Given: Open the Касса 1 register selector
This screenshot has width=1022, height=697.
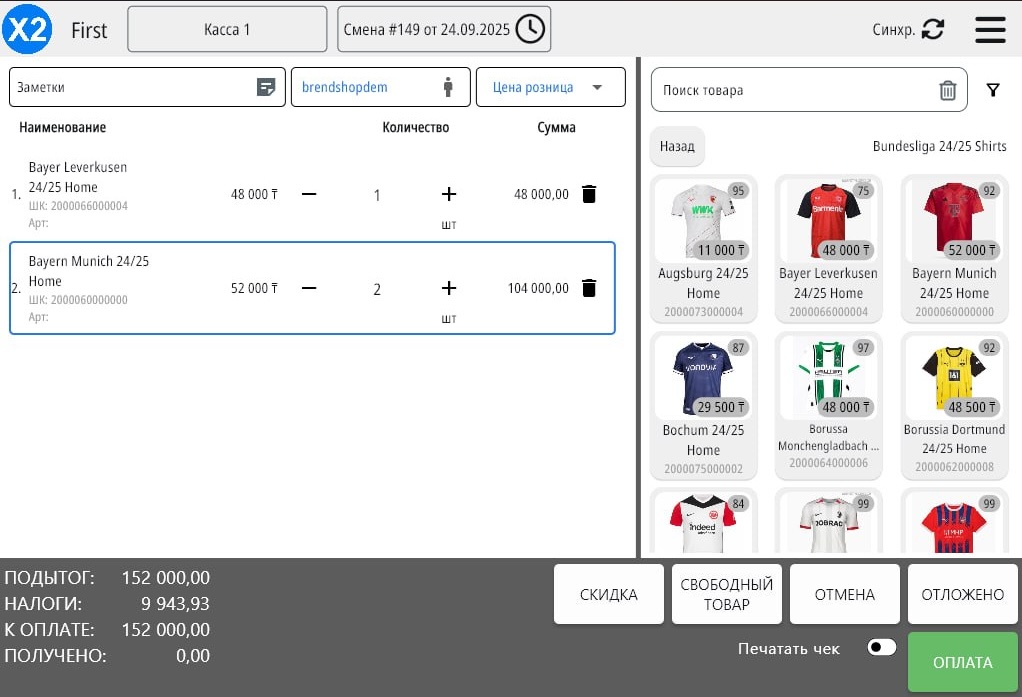Looking at the screenshot, I should tap(227, 30).
